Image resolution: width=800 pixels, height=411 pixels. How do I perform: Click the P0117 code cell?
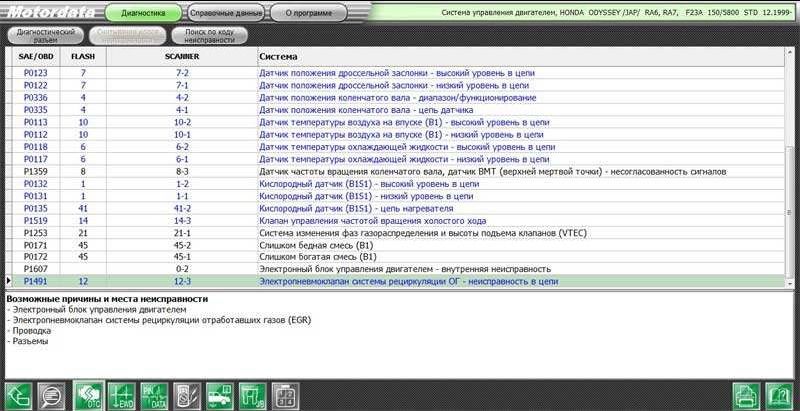[x=36, y=159]
